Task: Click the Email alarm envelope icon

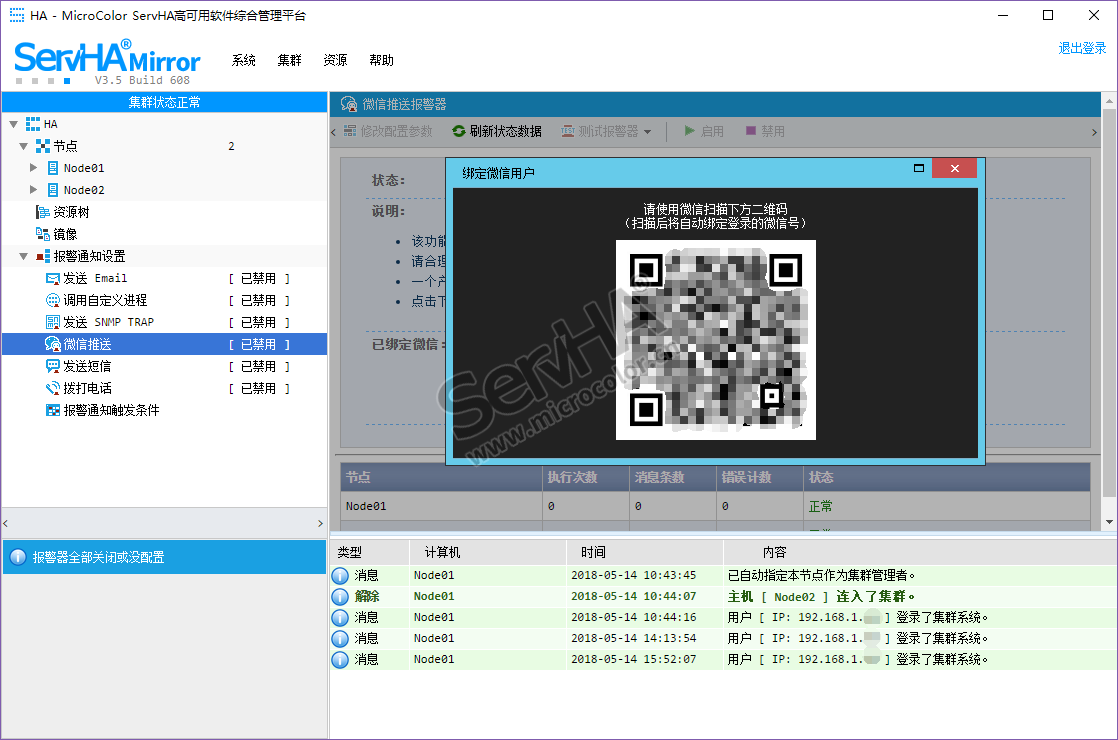Action: (x=53, y=278)
